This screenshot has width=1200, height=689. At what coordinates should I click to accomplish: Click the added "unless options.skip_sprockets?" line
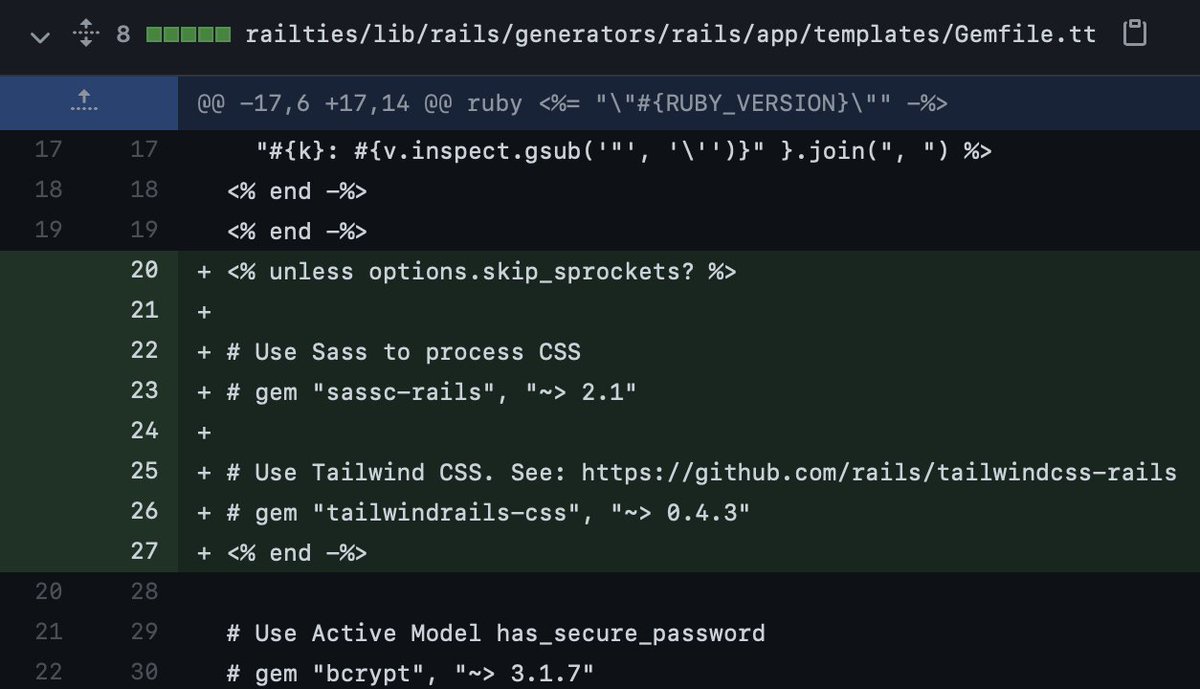(x=480, y=271)
